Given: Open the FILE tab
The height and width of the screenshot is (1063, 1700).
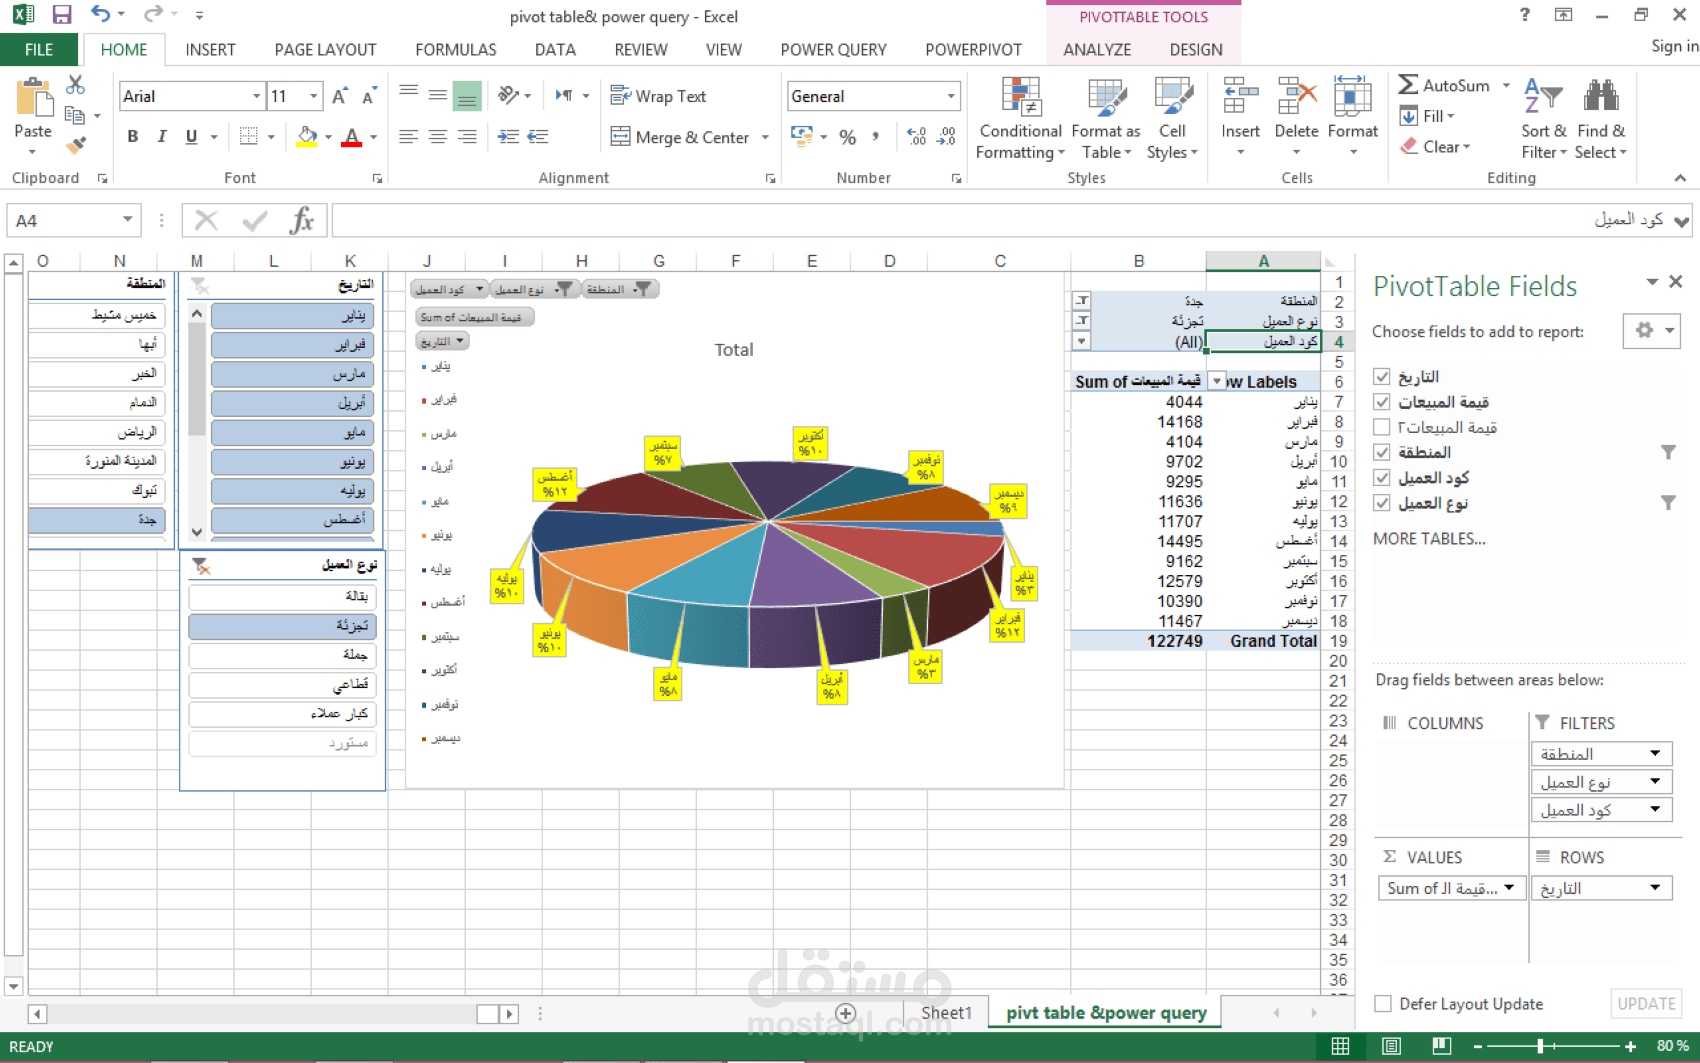Looking at the screenshot, I should coord(39,49).
